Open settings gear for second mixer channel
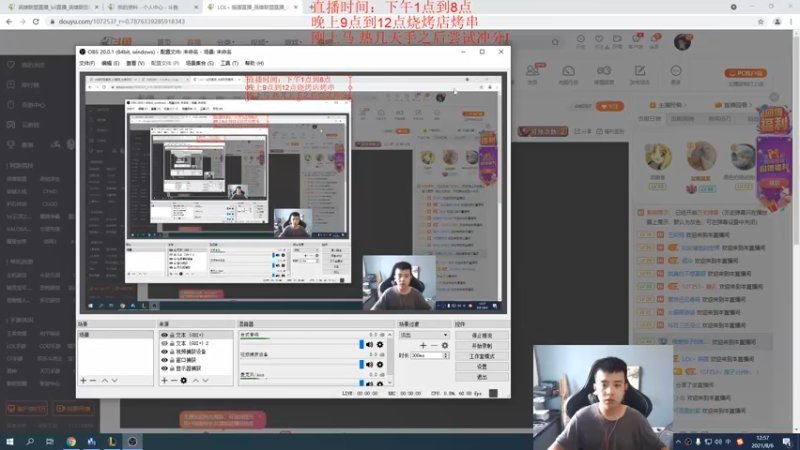 [380, 364]
